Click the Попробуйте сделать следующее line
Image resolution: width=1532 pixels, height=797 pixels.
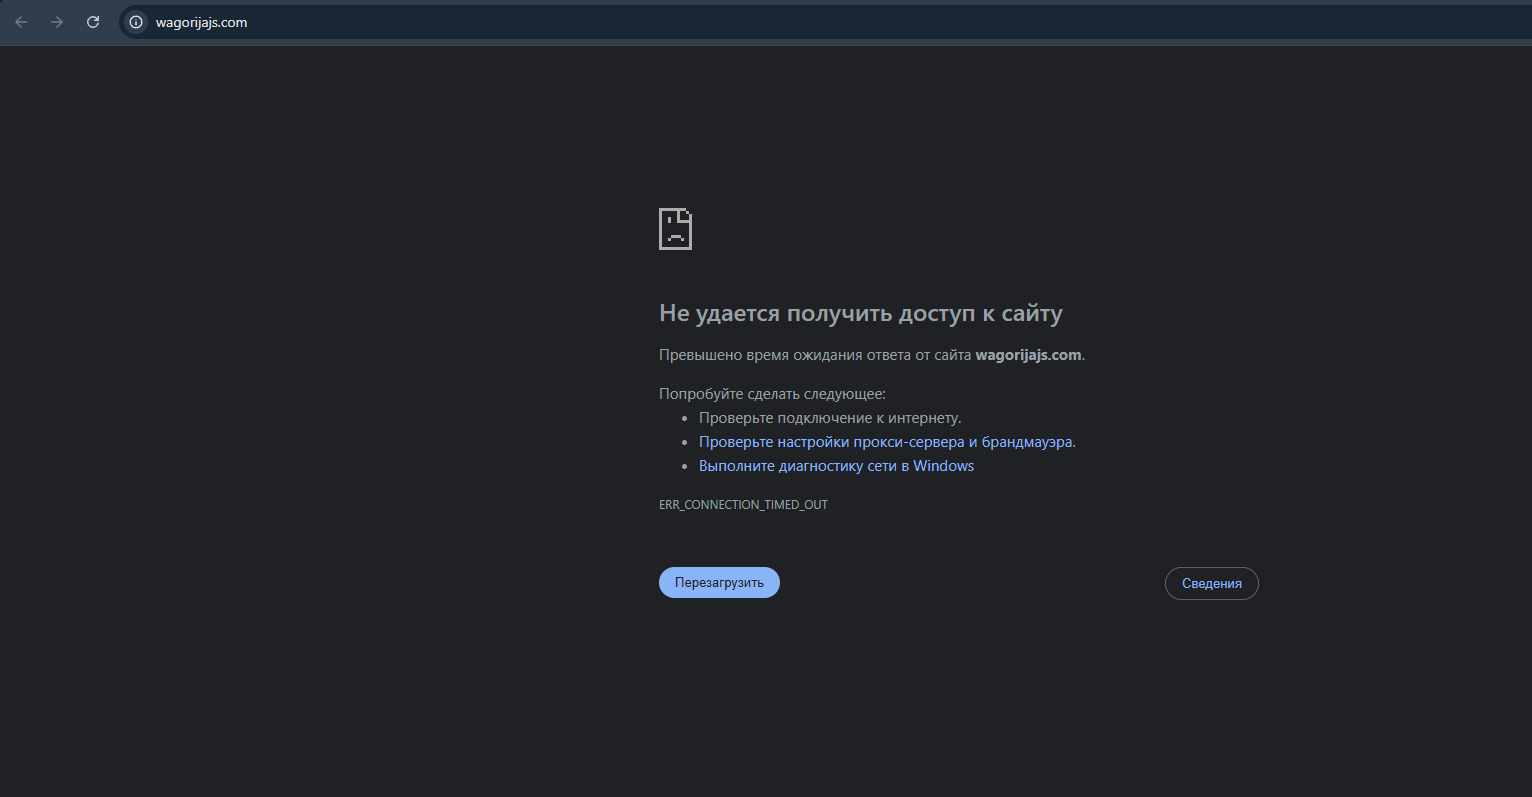772,394
